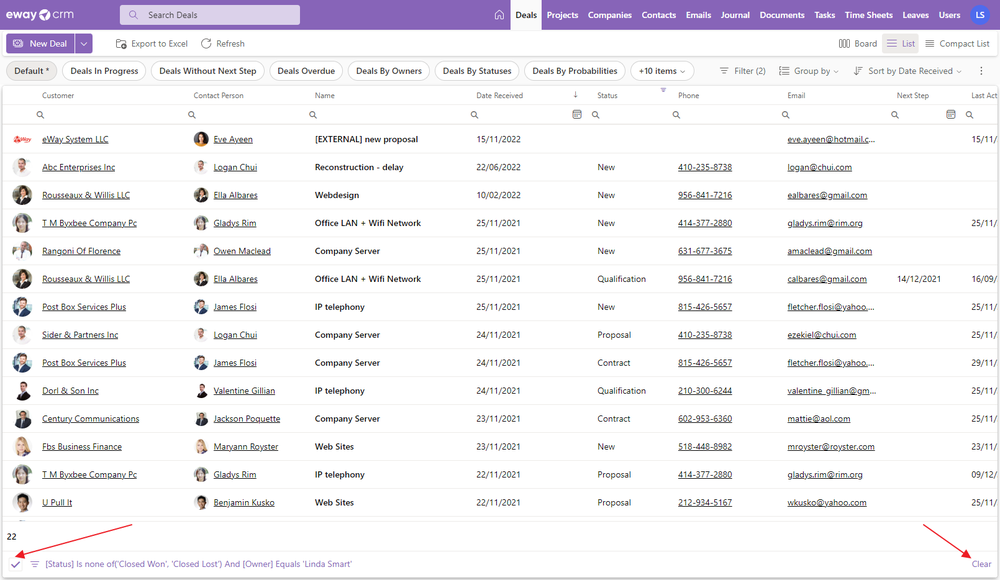
Task: Open Valentine Gillian contact link
Action: point(244,390)
